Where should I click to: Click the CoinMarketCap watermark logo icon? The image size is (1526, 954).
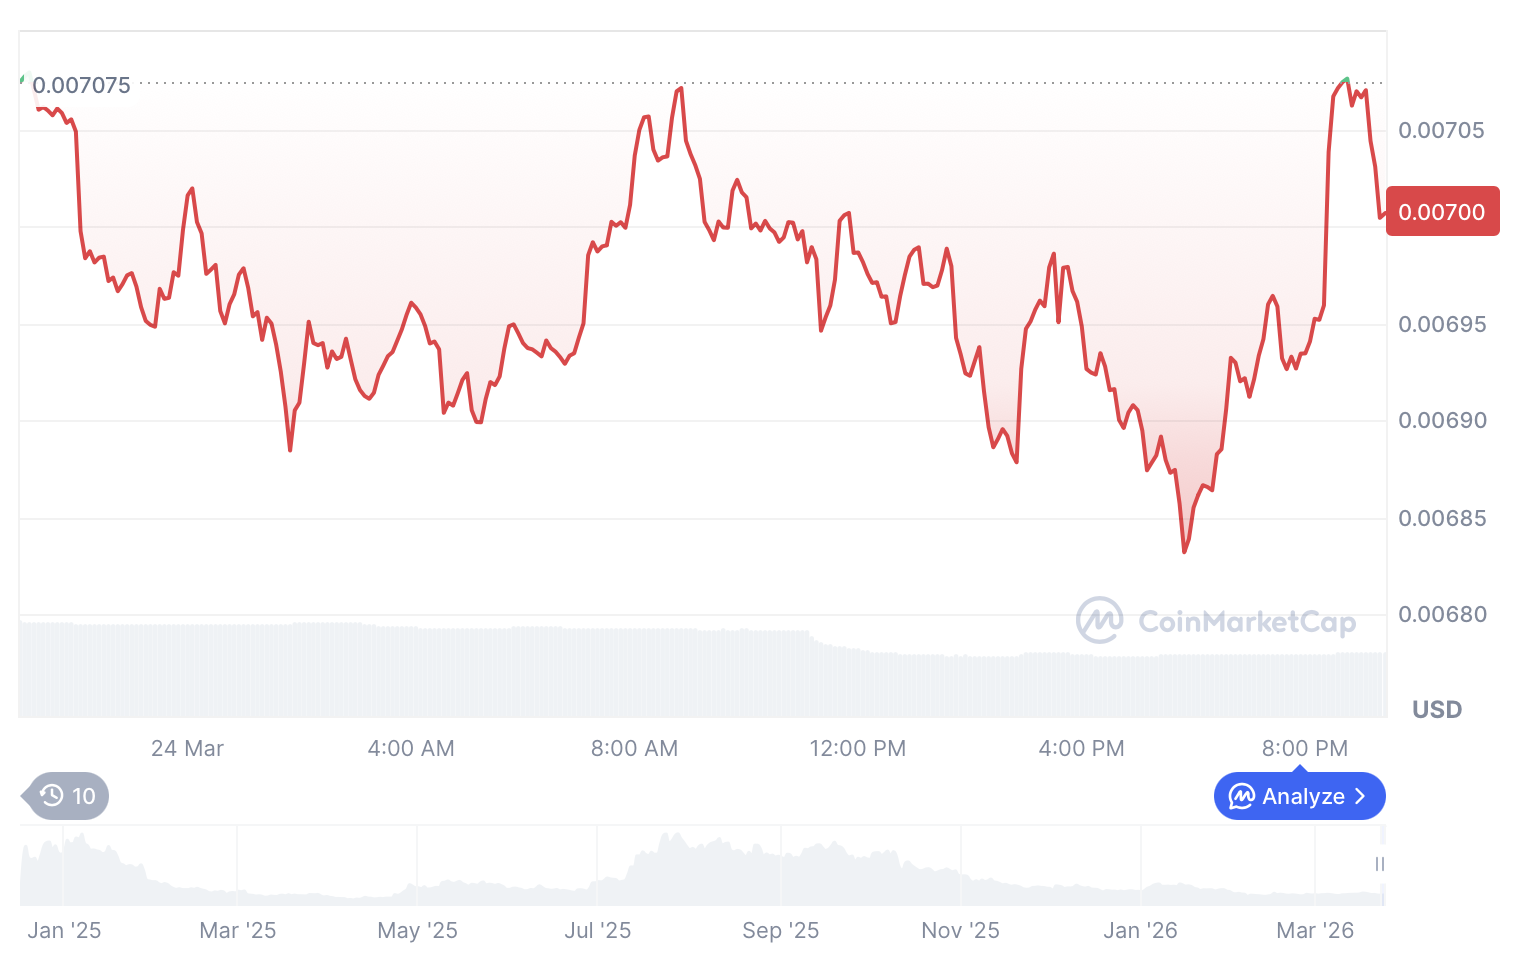tap(1099, 620)
